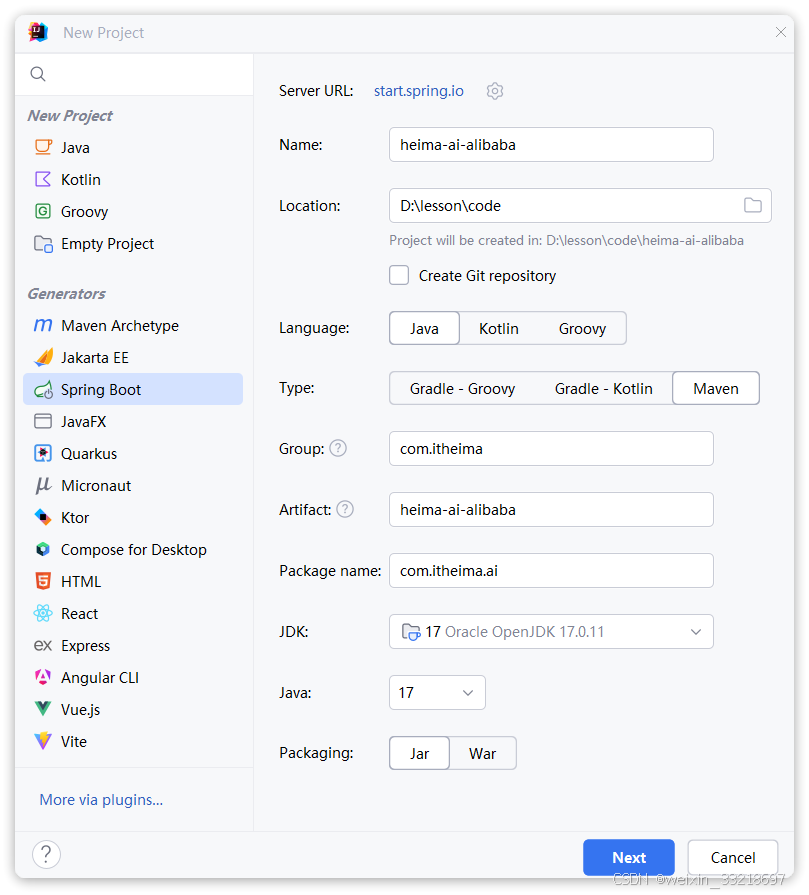This screenshot has height=895, width=809.
Task: Click the project type search box
Action: tap(134, 74)
